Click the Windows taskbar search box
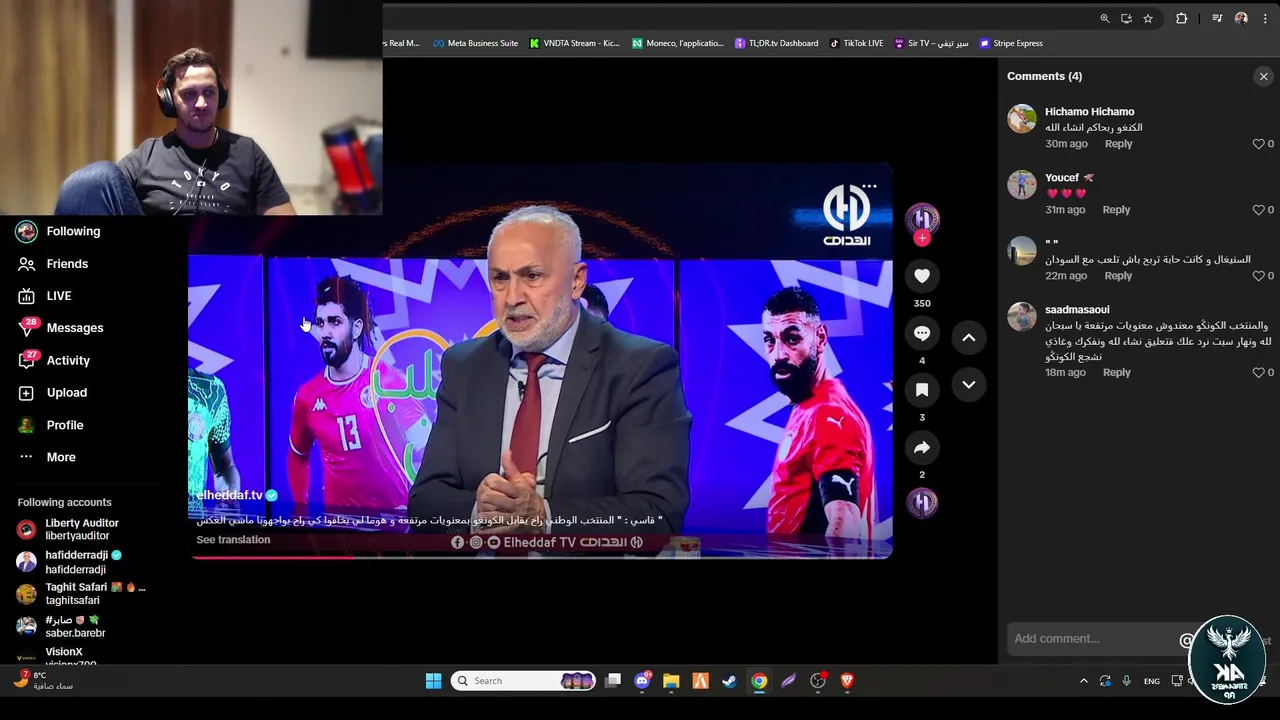Screen dimensions: 1280x720 click(523, 681)
